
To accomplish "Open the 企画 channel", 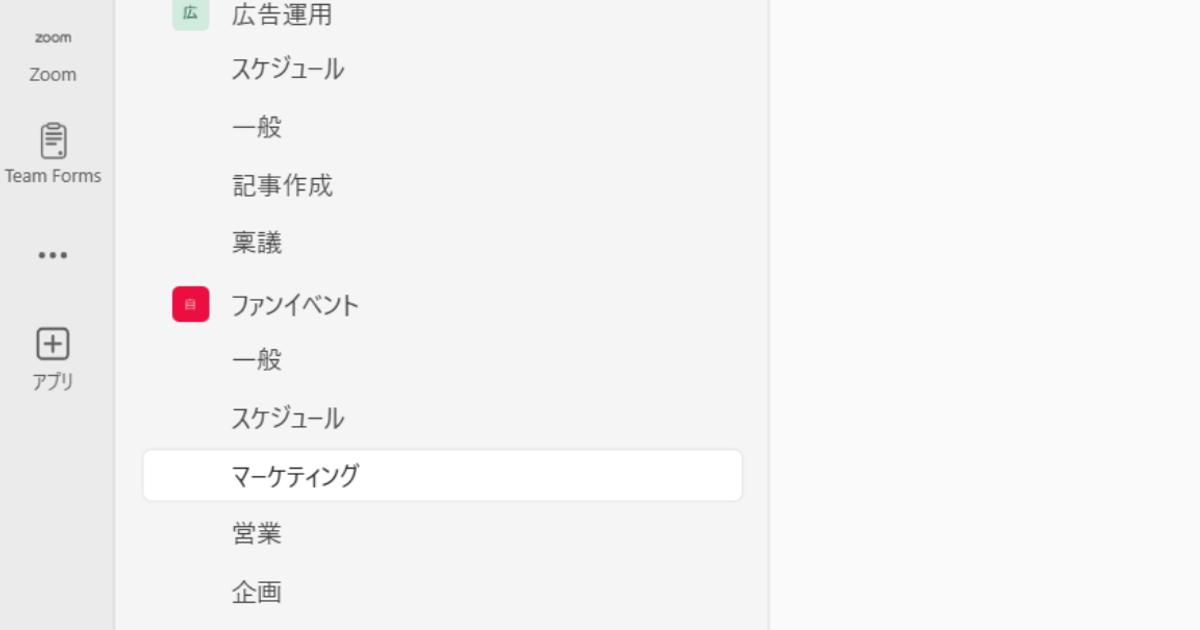I will pos(256,592).
